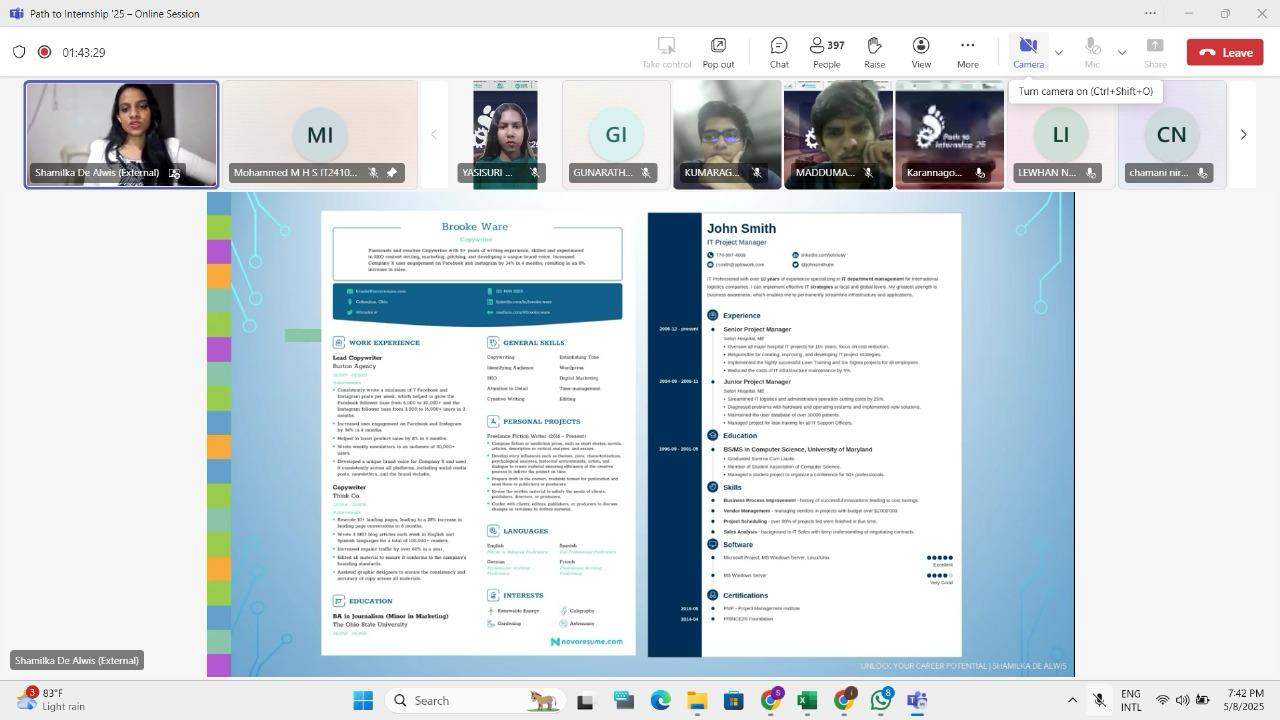Expand microphone options dropdown arrow

click(x=1121, y=52)
